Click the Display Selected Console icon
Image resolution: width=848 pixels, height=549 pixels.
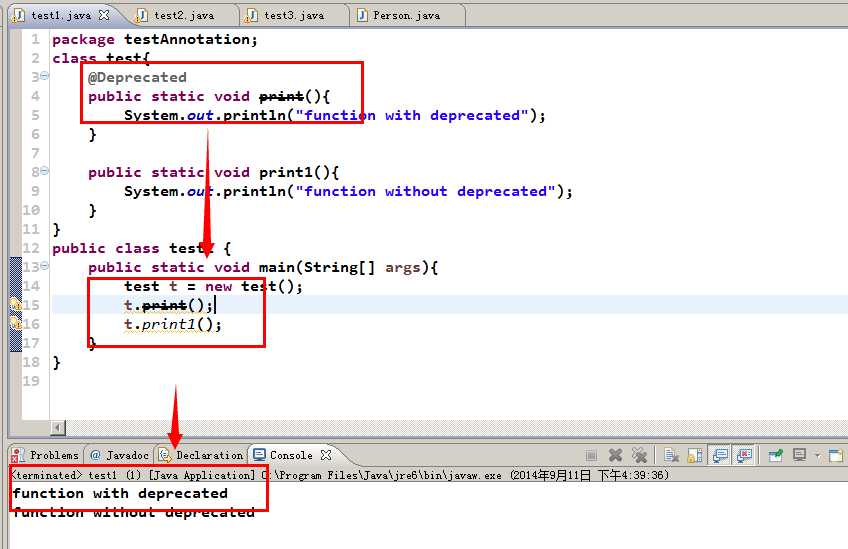tap(799, 455)
